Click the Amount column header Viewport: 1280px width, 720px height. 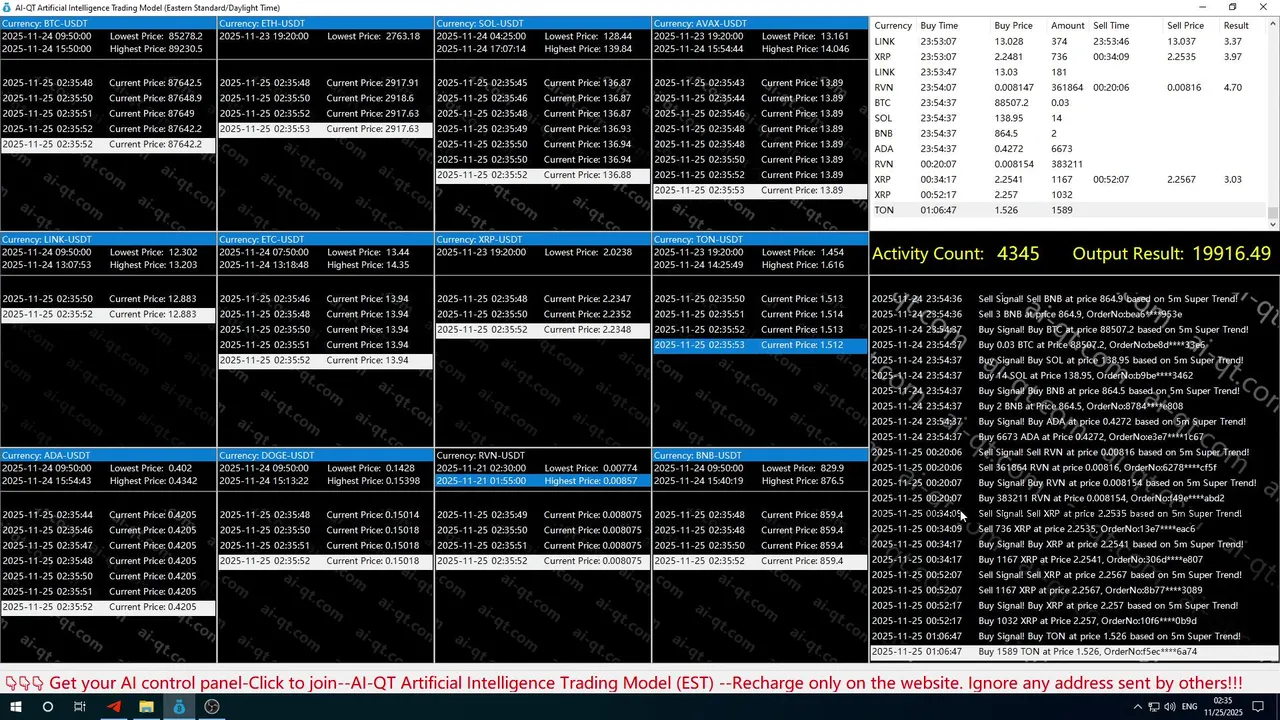point(1068,26)
